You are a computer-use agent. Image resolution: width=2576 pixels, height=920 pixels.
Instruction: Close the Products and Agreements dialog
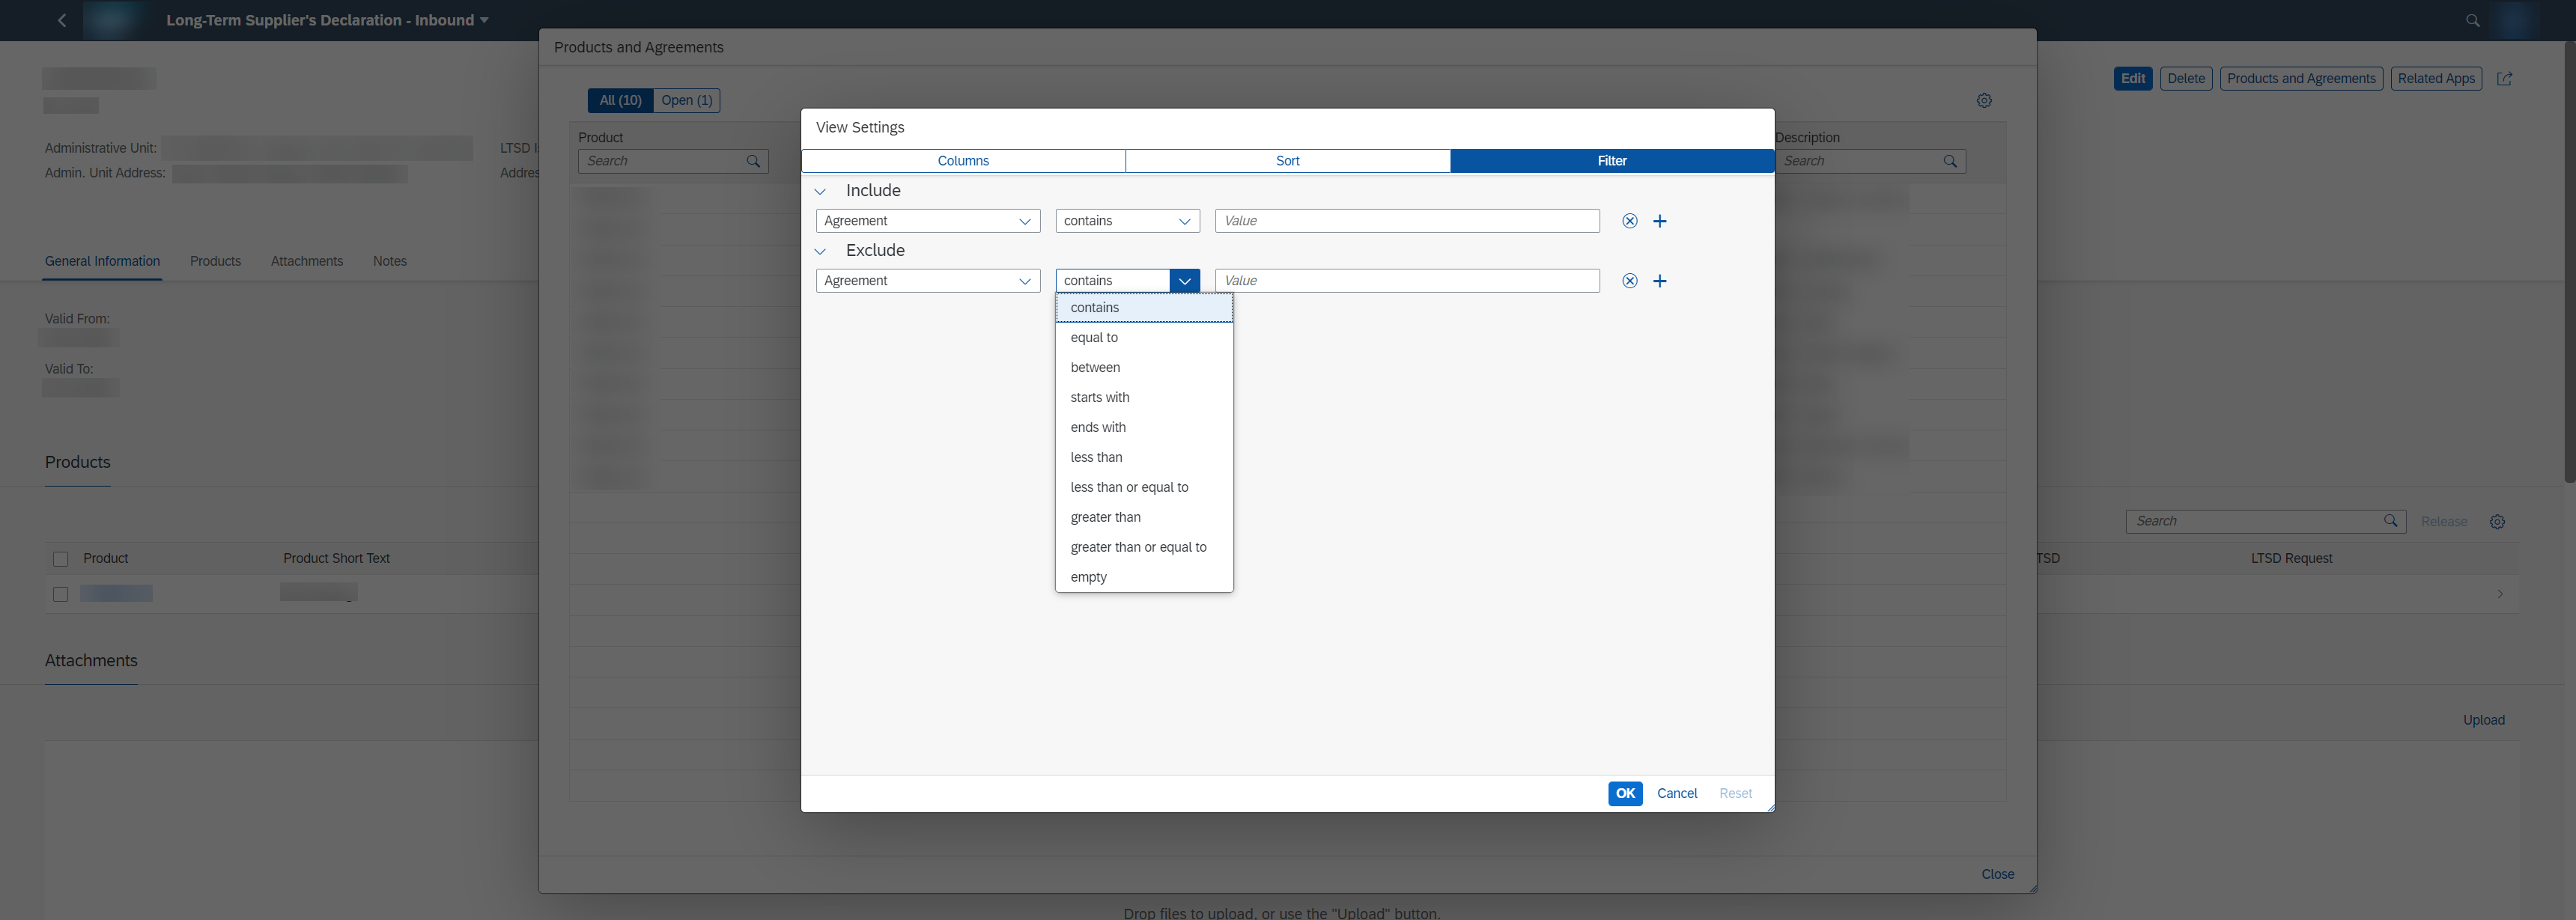(x=1997, y=875)
